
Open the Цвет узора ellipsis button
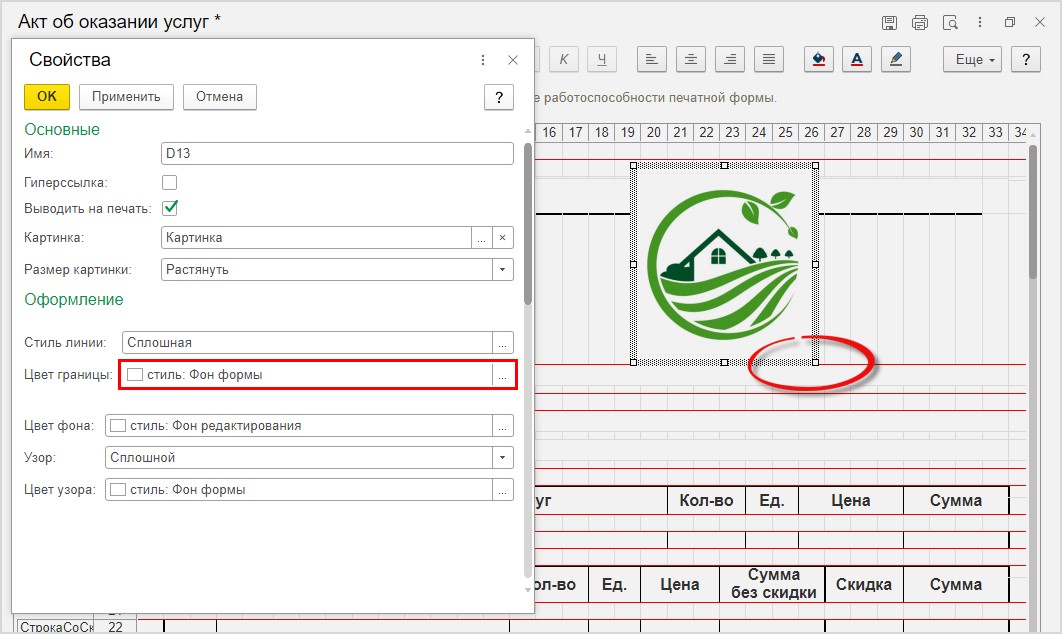click(503, 489)
